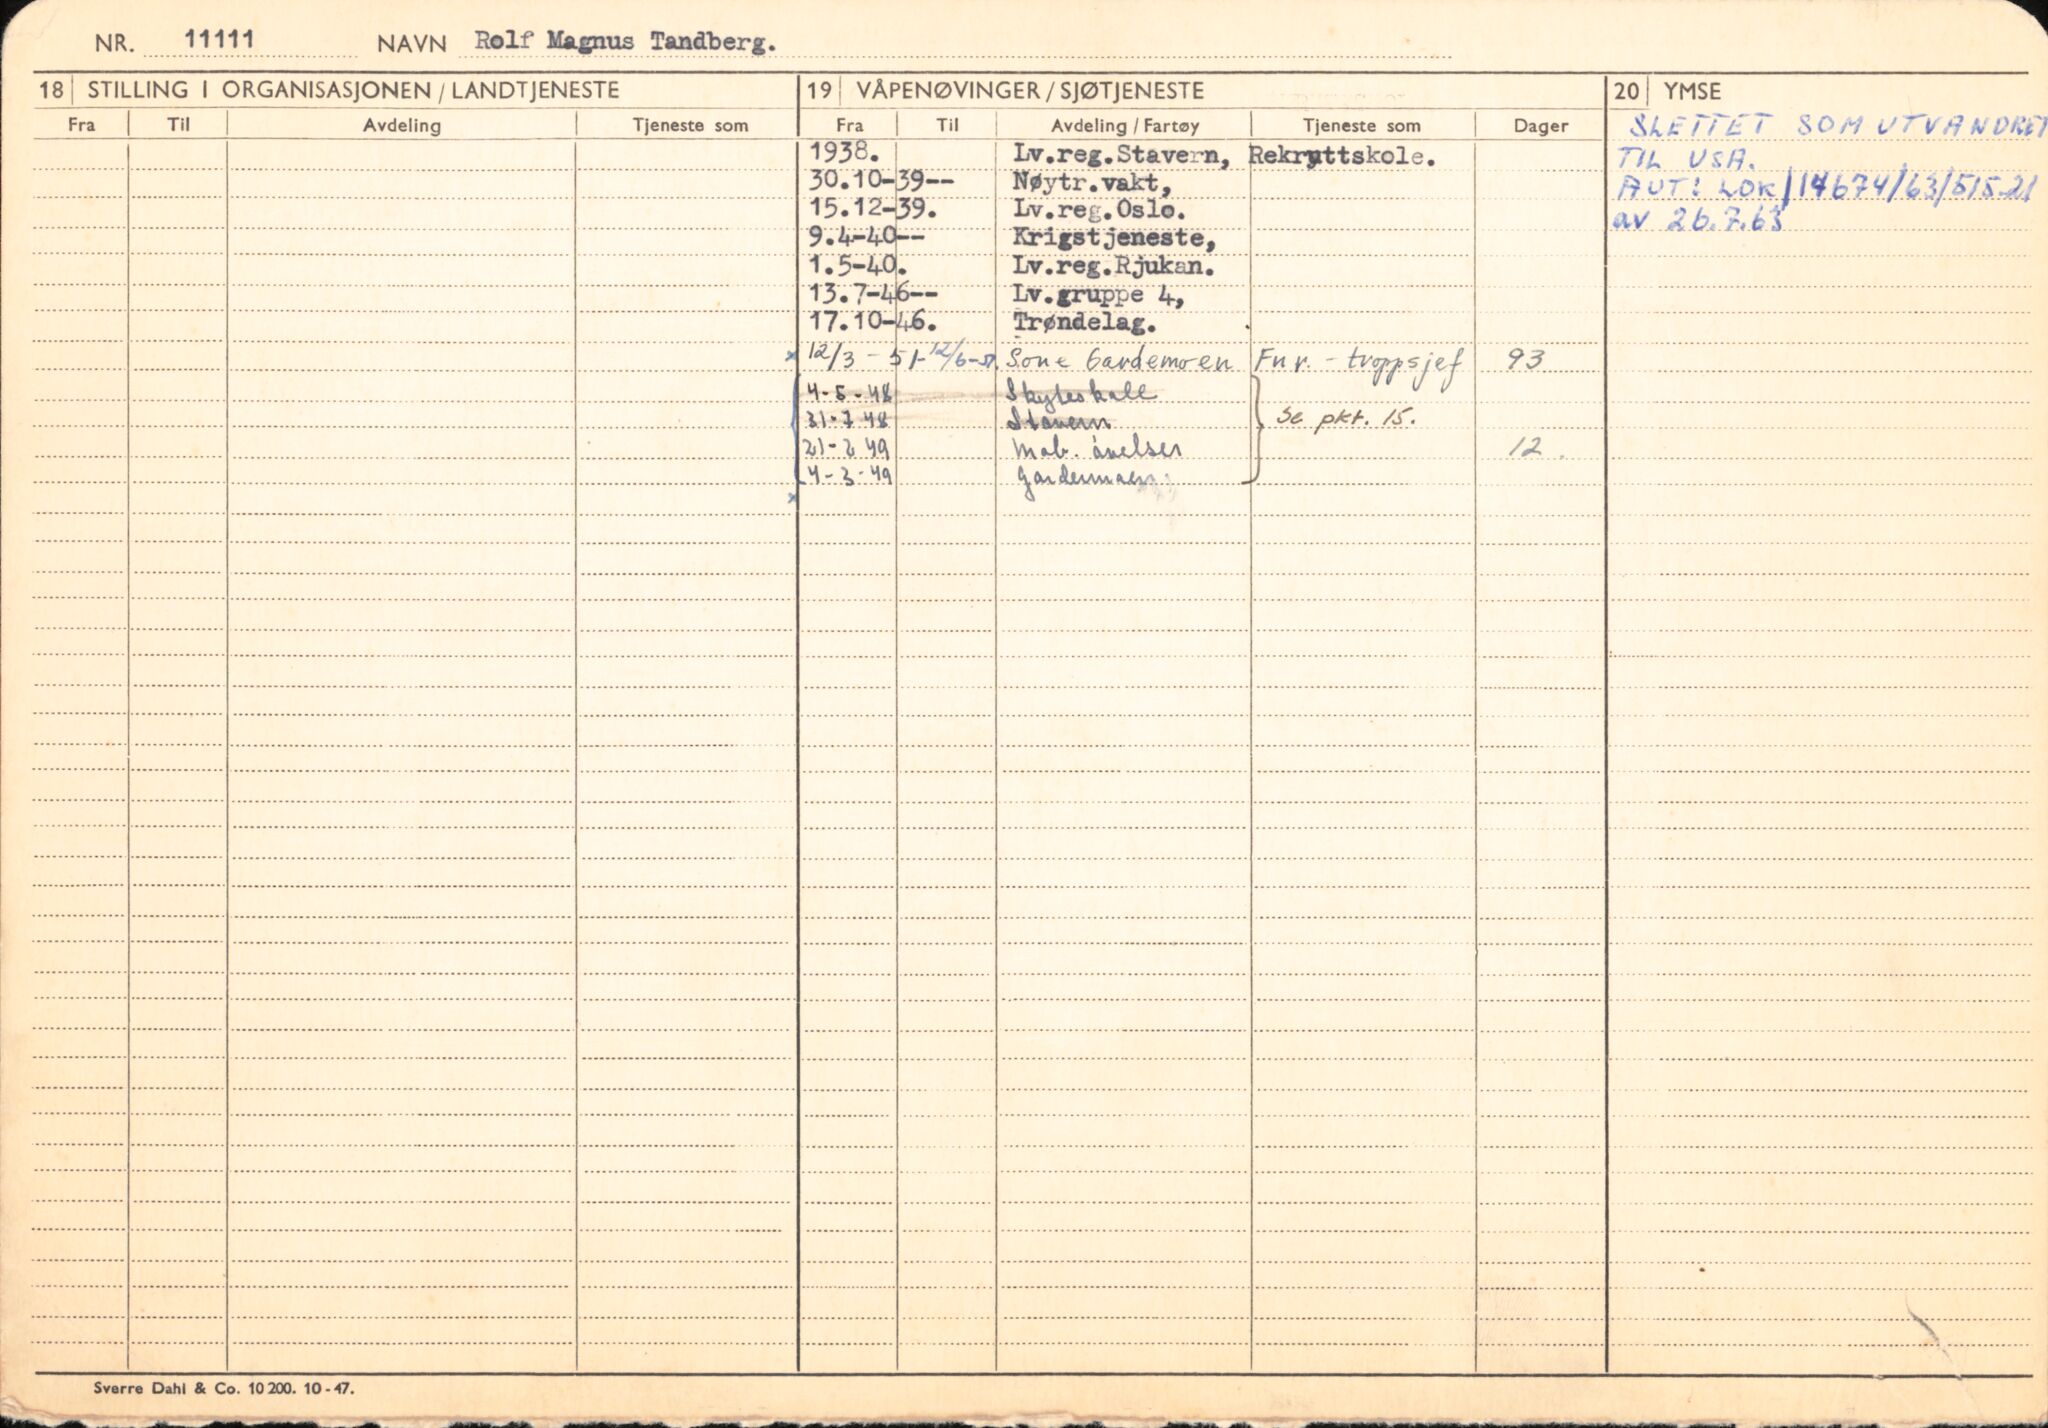Image resolution: width=2048 pixels, height=1428 pixels.
Task: Click the date '17.10-46.'
Action: click(871, 323)
